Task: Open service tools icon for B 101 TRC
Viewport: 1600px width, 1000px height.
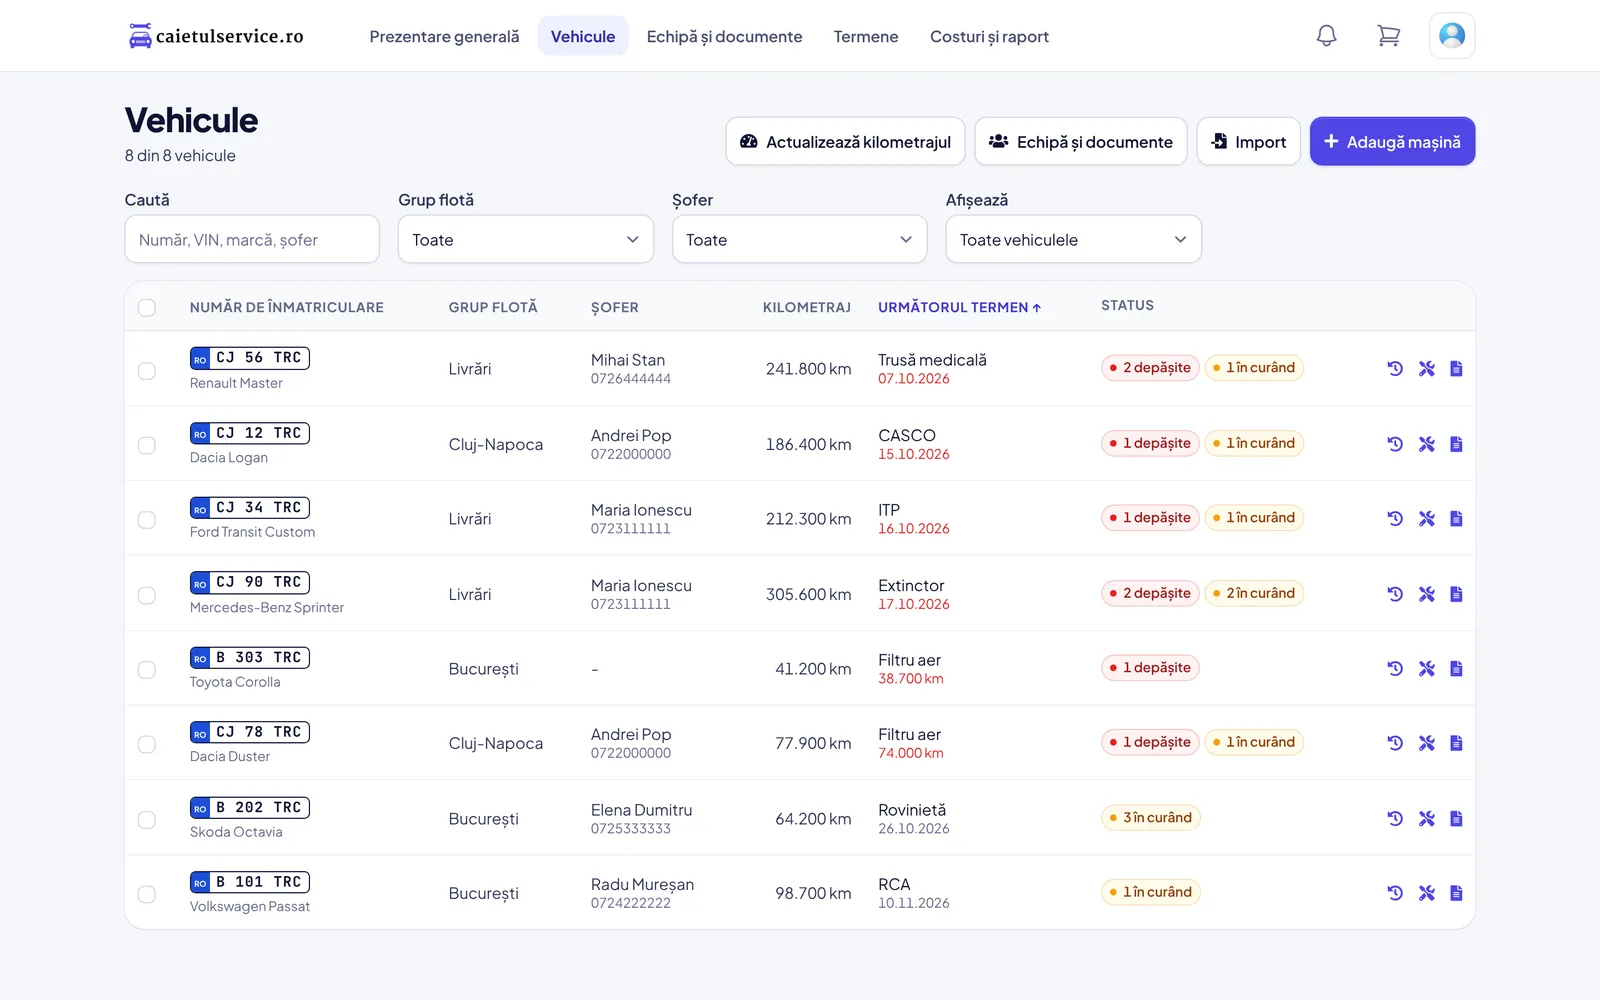Action: click(1427, 893)
